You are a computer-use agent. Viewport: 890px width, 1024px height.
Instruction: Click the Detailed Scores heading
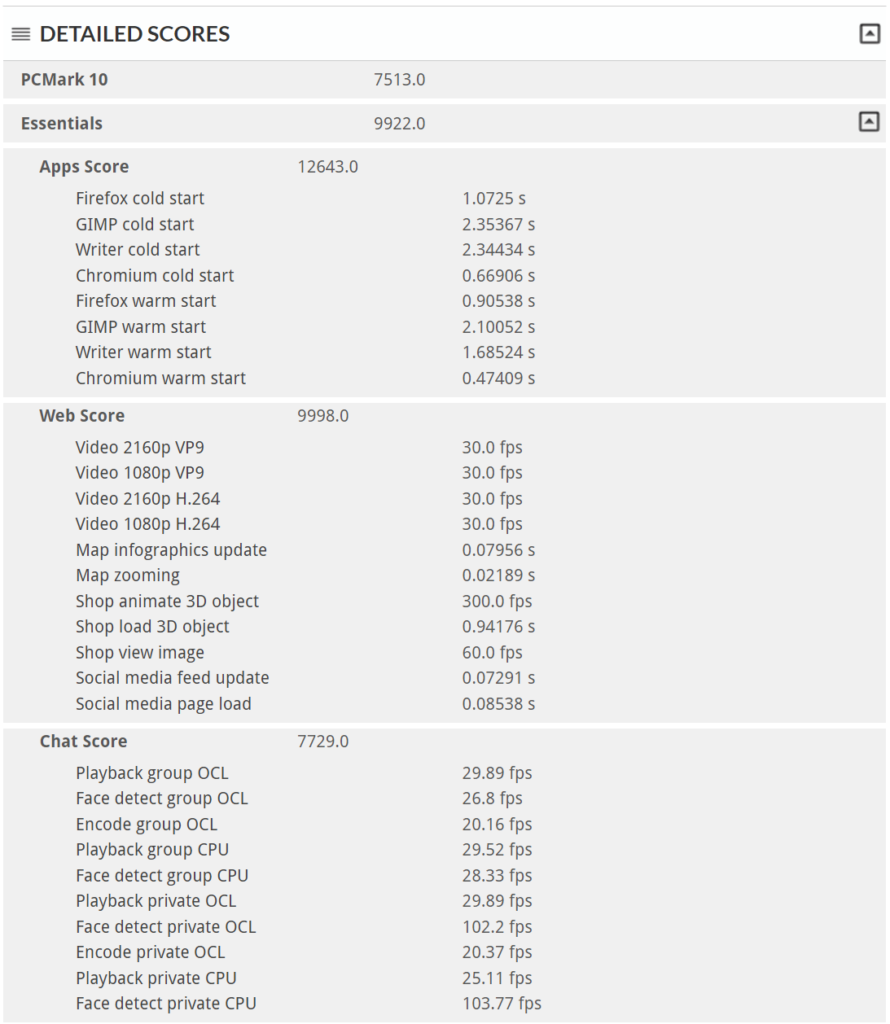tap(135, 34)
